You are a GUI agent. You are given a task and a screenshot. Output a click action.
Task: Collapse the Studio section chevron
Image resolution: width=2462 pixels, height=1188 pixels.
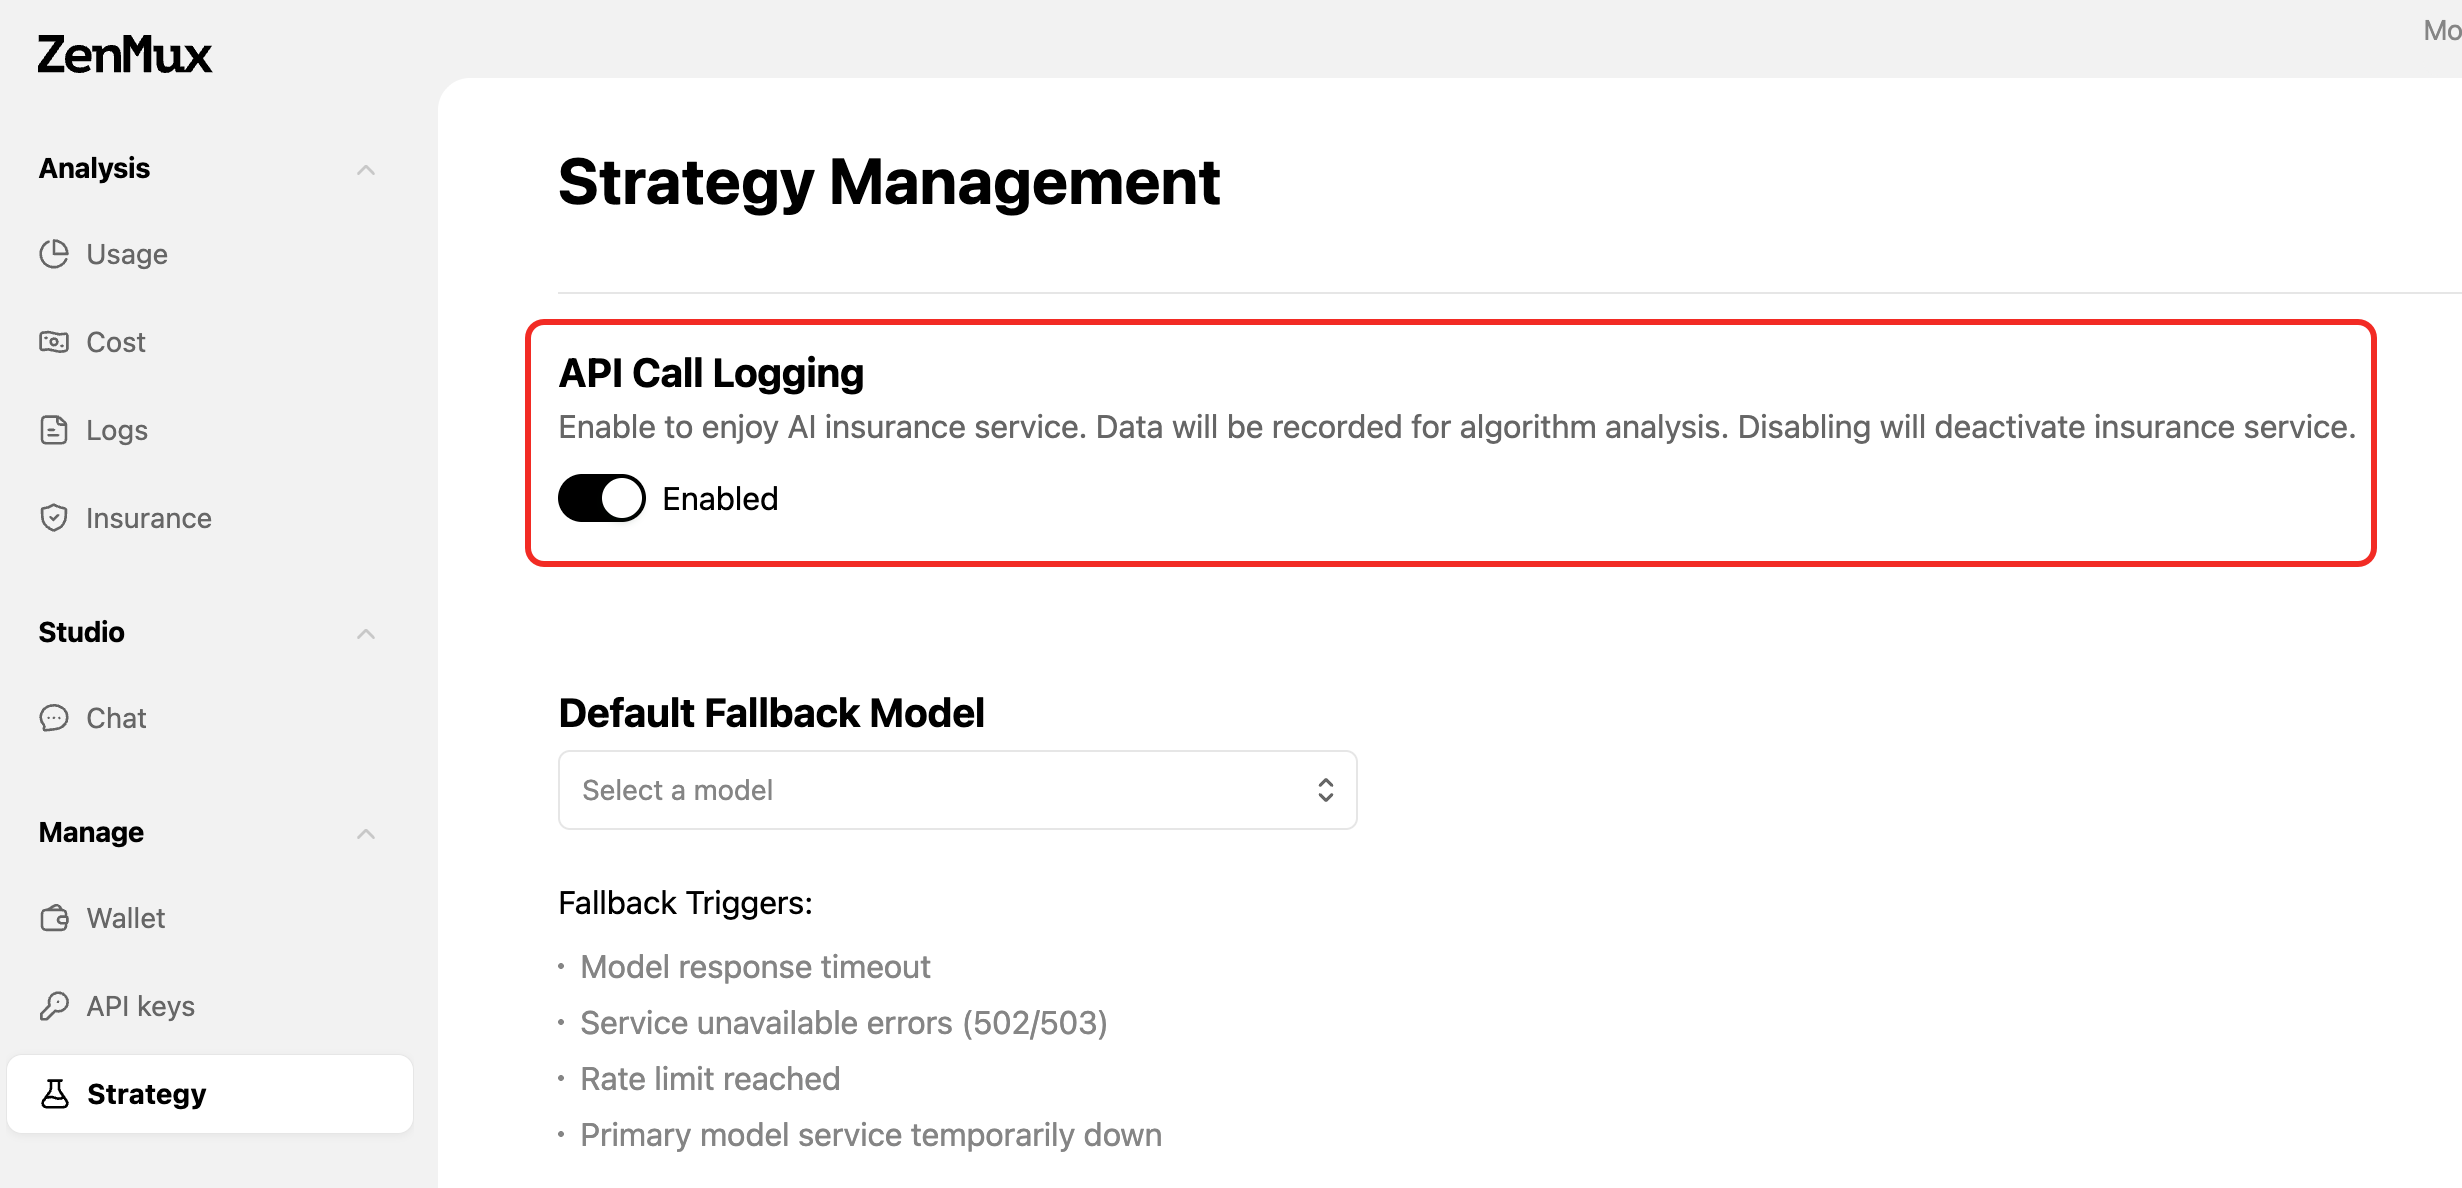[366, 634]
